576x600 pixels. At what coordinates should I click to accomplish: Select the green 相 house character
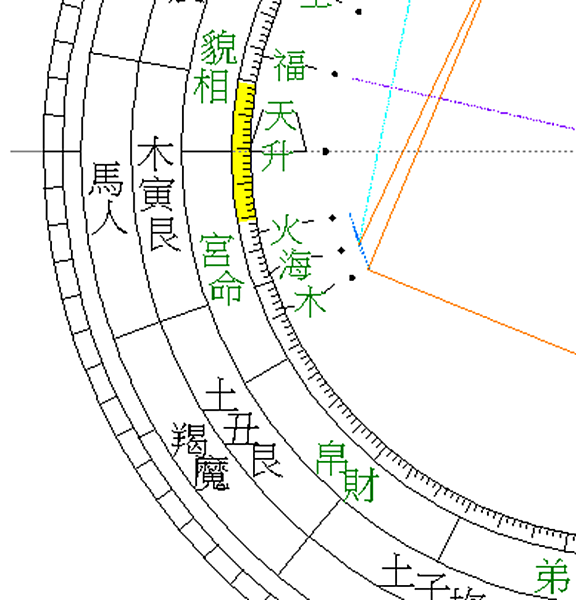point(211,86)
